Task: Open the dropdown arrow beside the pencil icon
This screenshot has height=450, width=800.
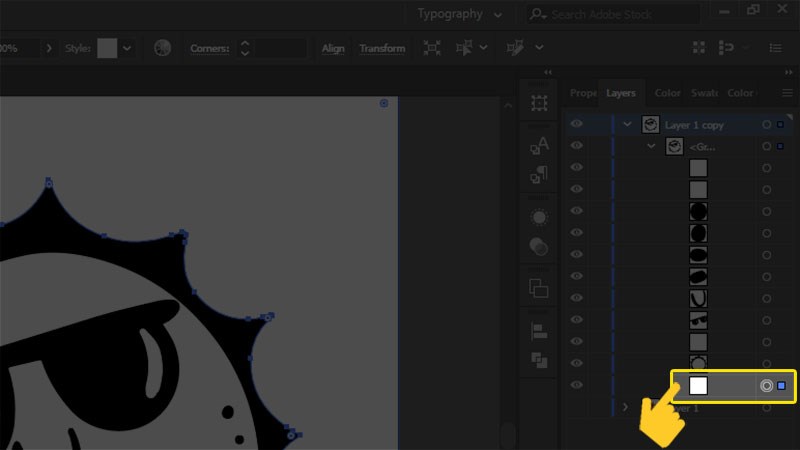Action: point(539,48)
